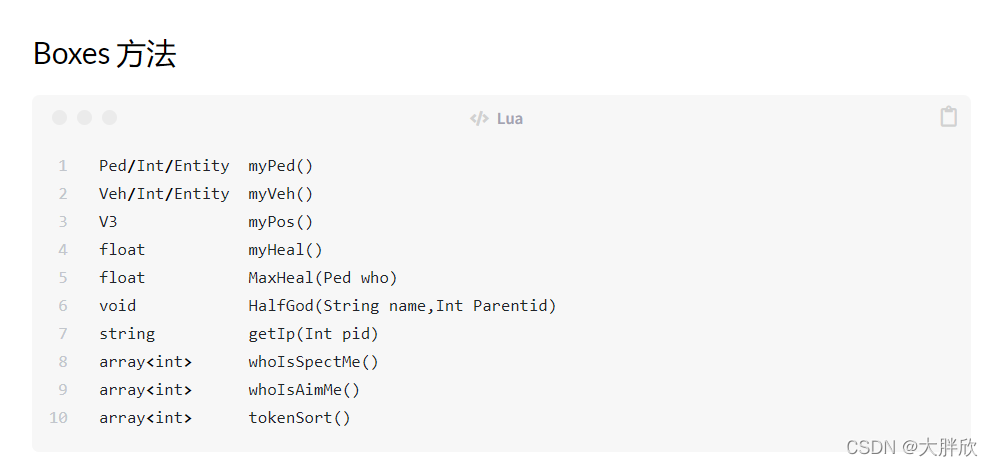Screen dimensions: 993x466
Task: Click the myHeal() function text
Action: point(286,250)
